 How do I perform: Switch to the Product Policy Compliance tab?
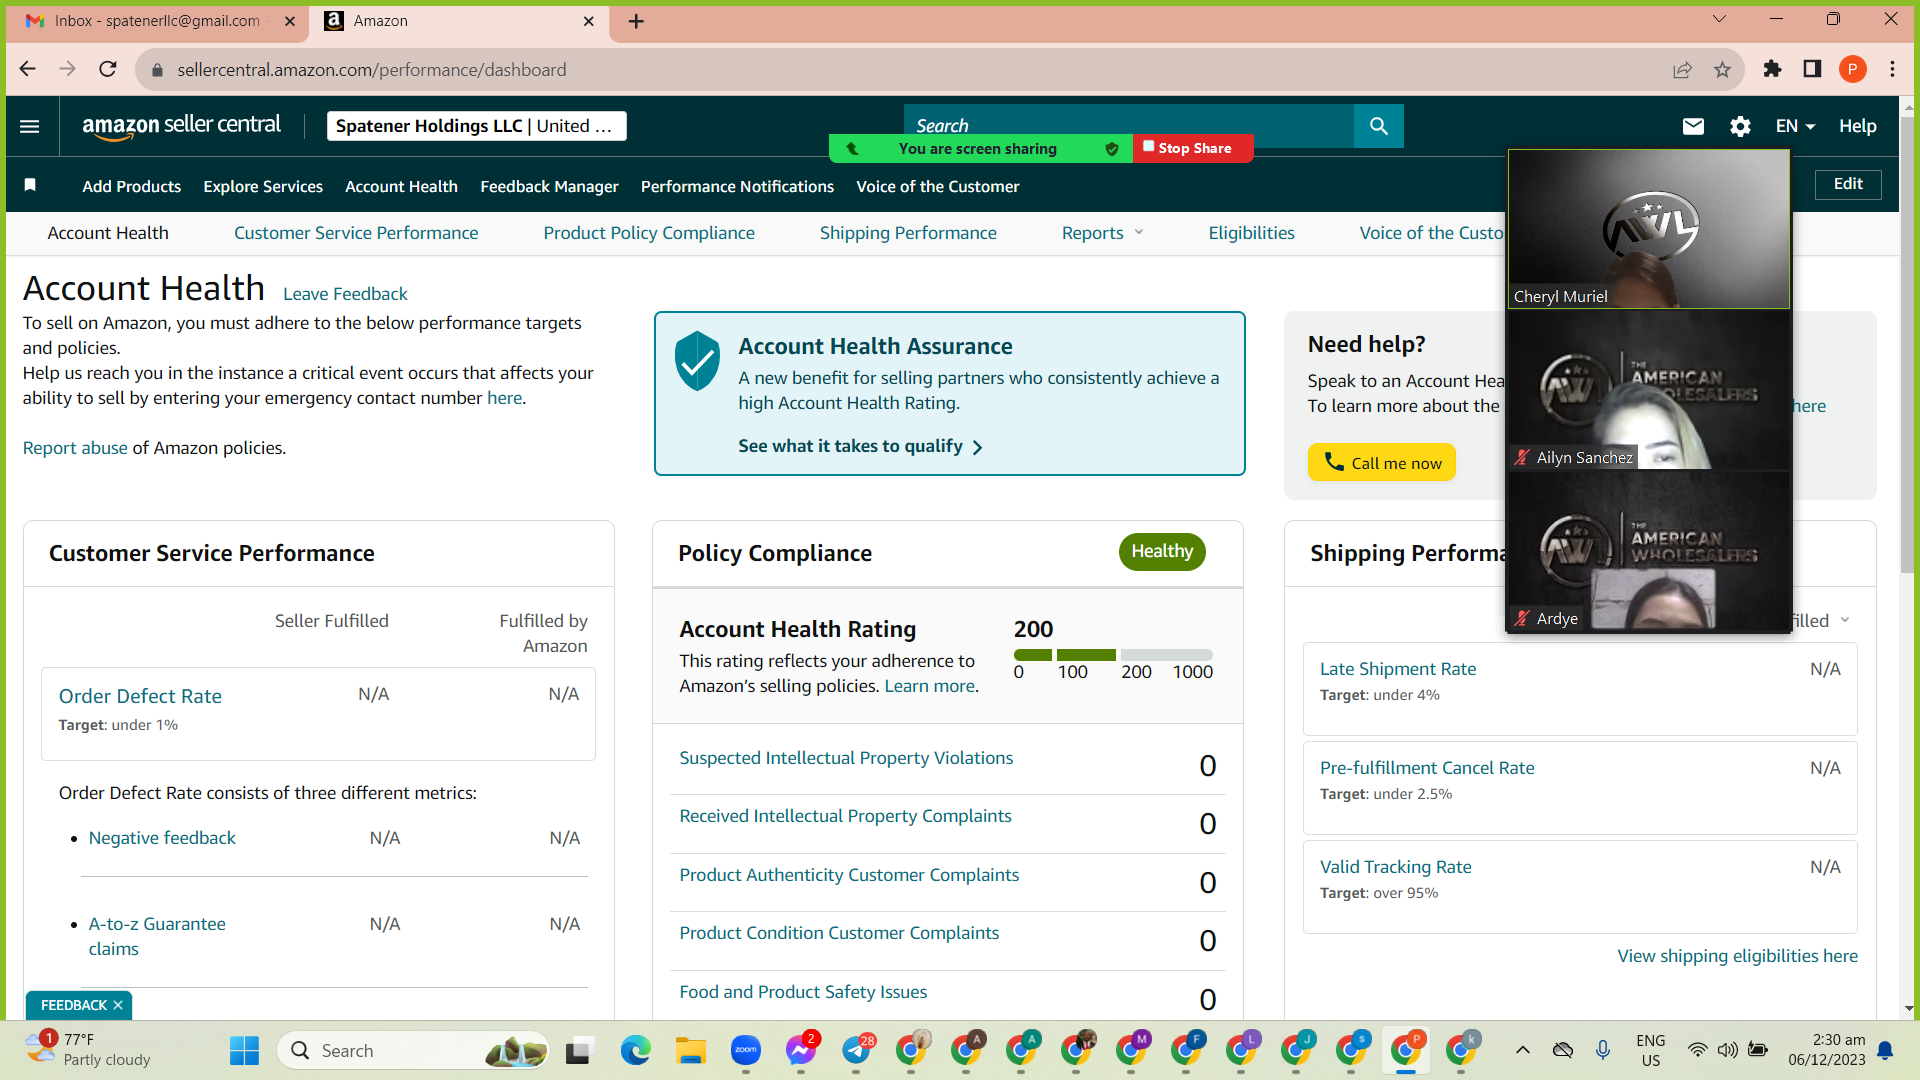coord(649,233)
